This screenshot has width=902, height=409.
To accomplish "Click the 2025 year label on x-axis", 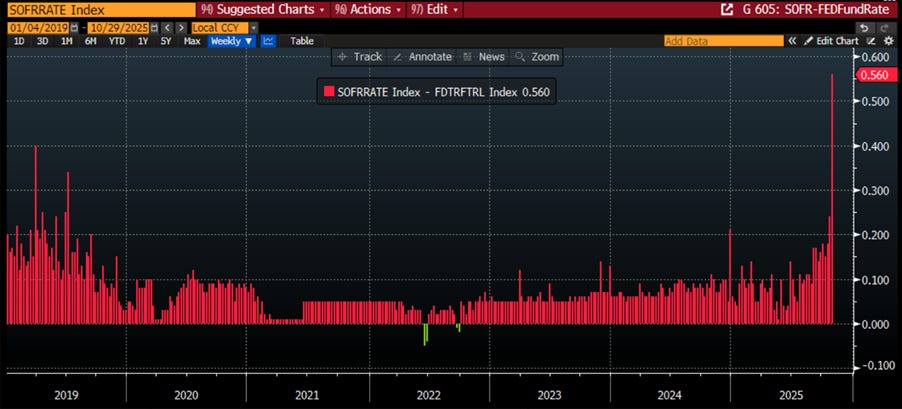I will click(791, 395).
